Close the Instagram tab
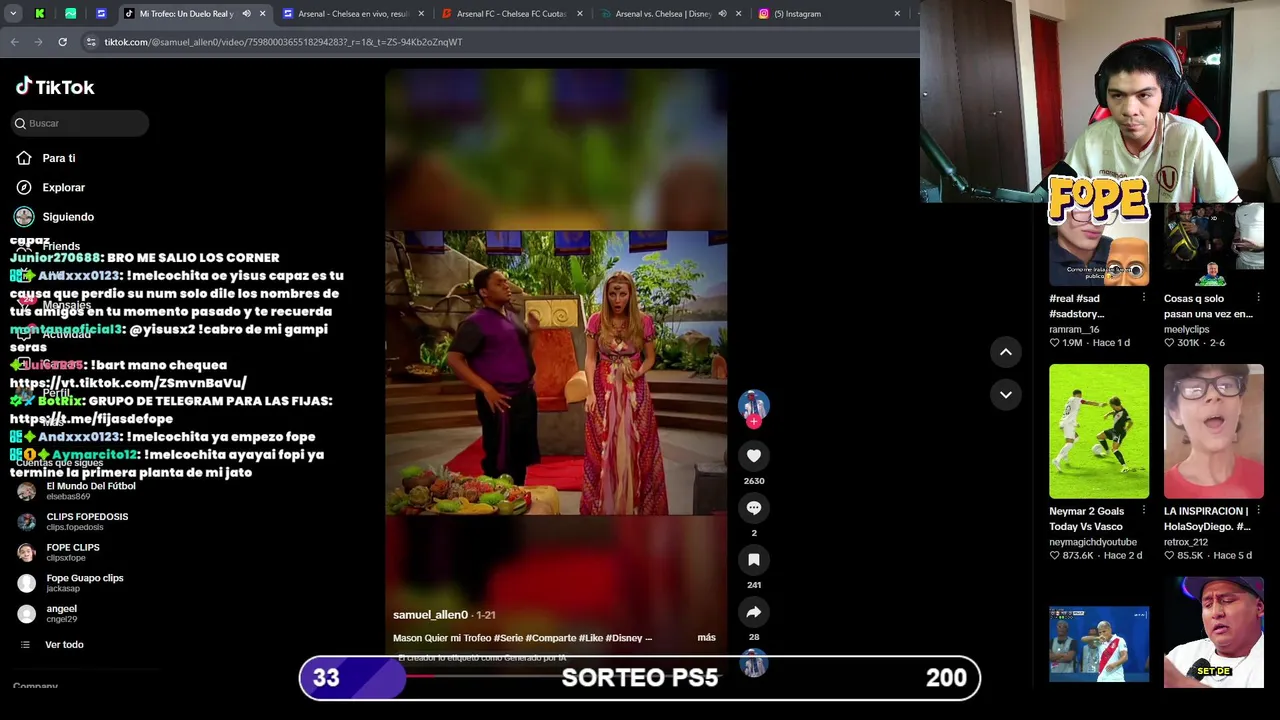 point(897,14)
